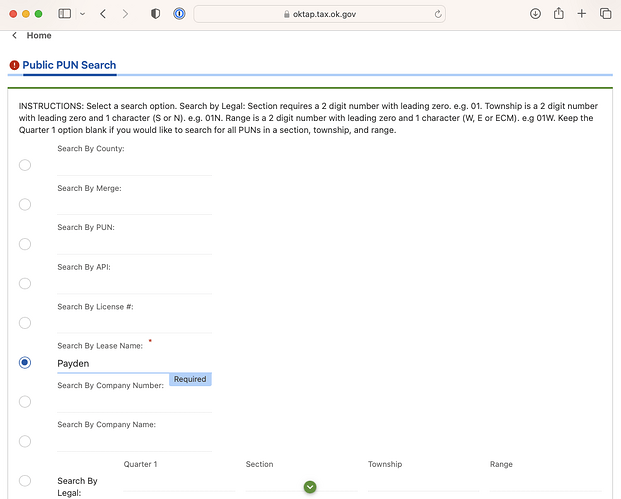Select the Search By API radio button
This screenshot has height=499, width=621.
pyautogui.click(x=25, y=284)
